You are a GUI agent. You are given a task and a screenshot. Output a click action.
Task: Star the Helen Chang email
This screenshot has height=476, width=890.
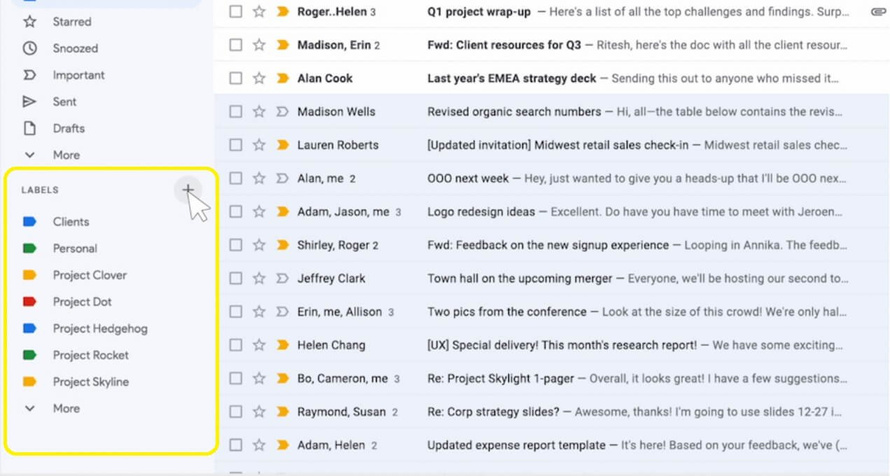[259, 345]
